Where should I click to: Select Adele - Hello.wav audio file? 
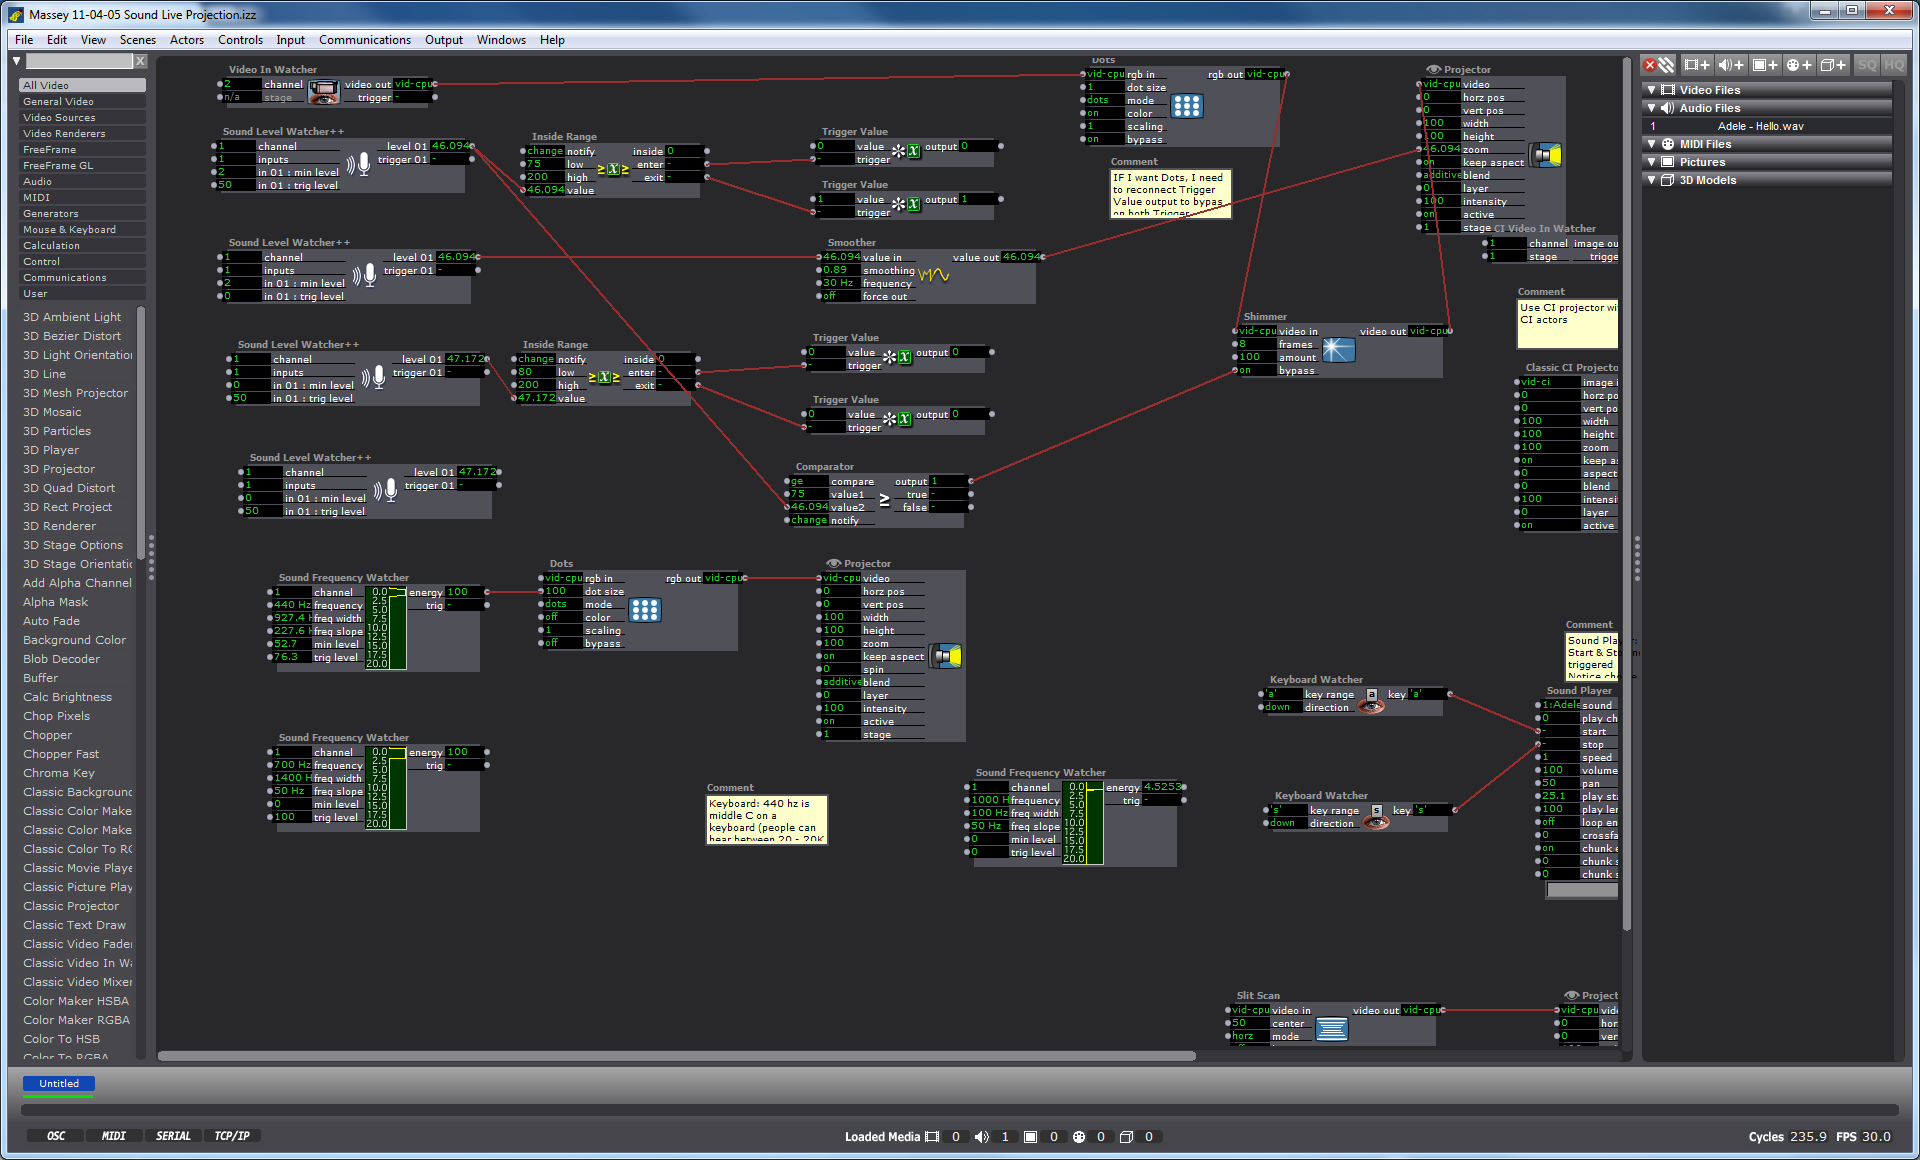point(1760,126)
